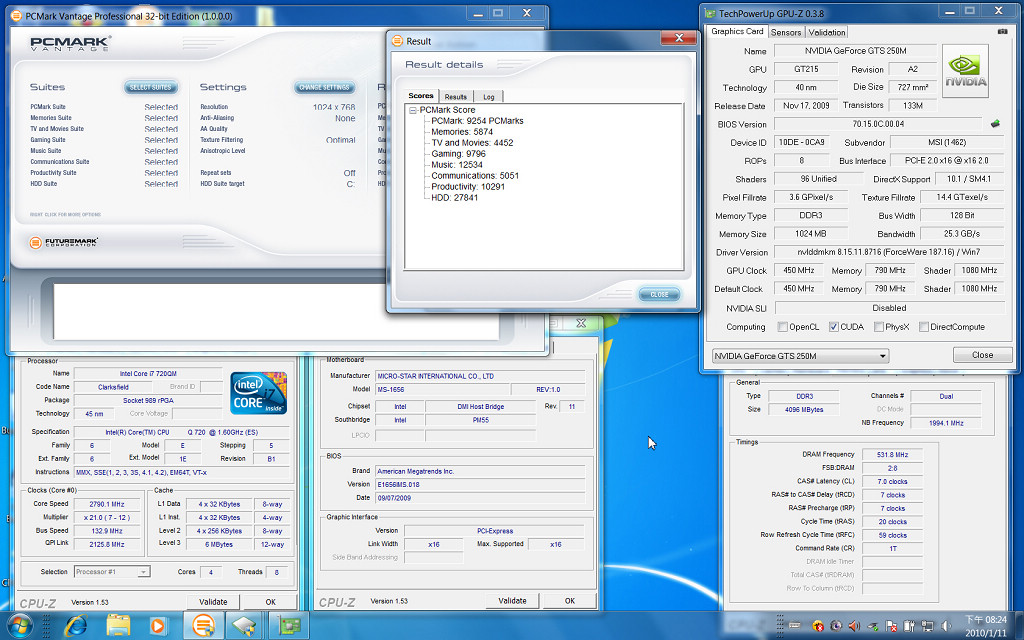Select the Results tab in the Result dialog
This screenshot has height=640, width=1024.
point(456,97)
